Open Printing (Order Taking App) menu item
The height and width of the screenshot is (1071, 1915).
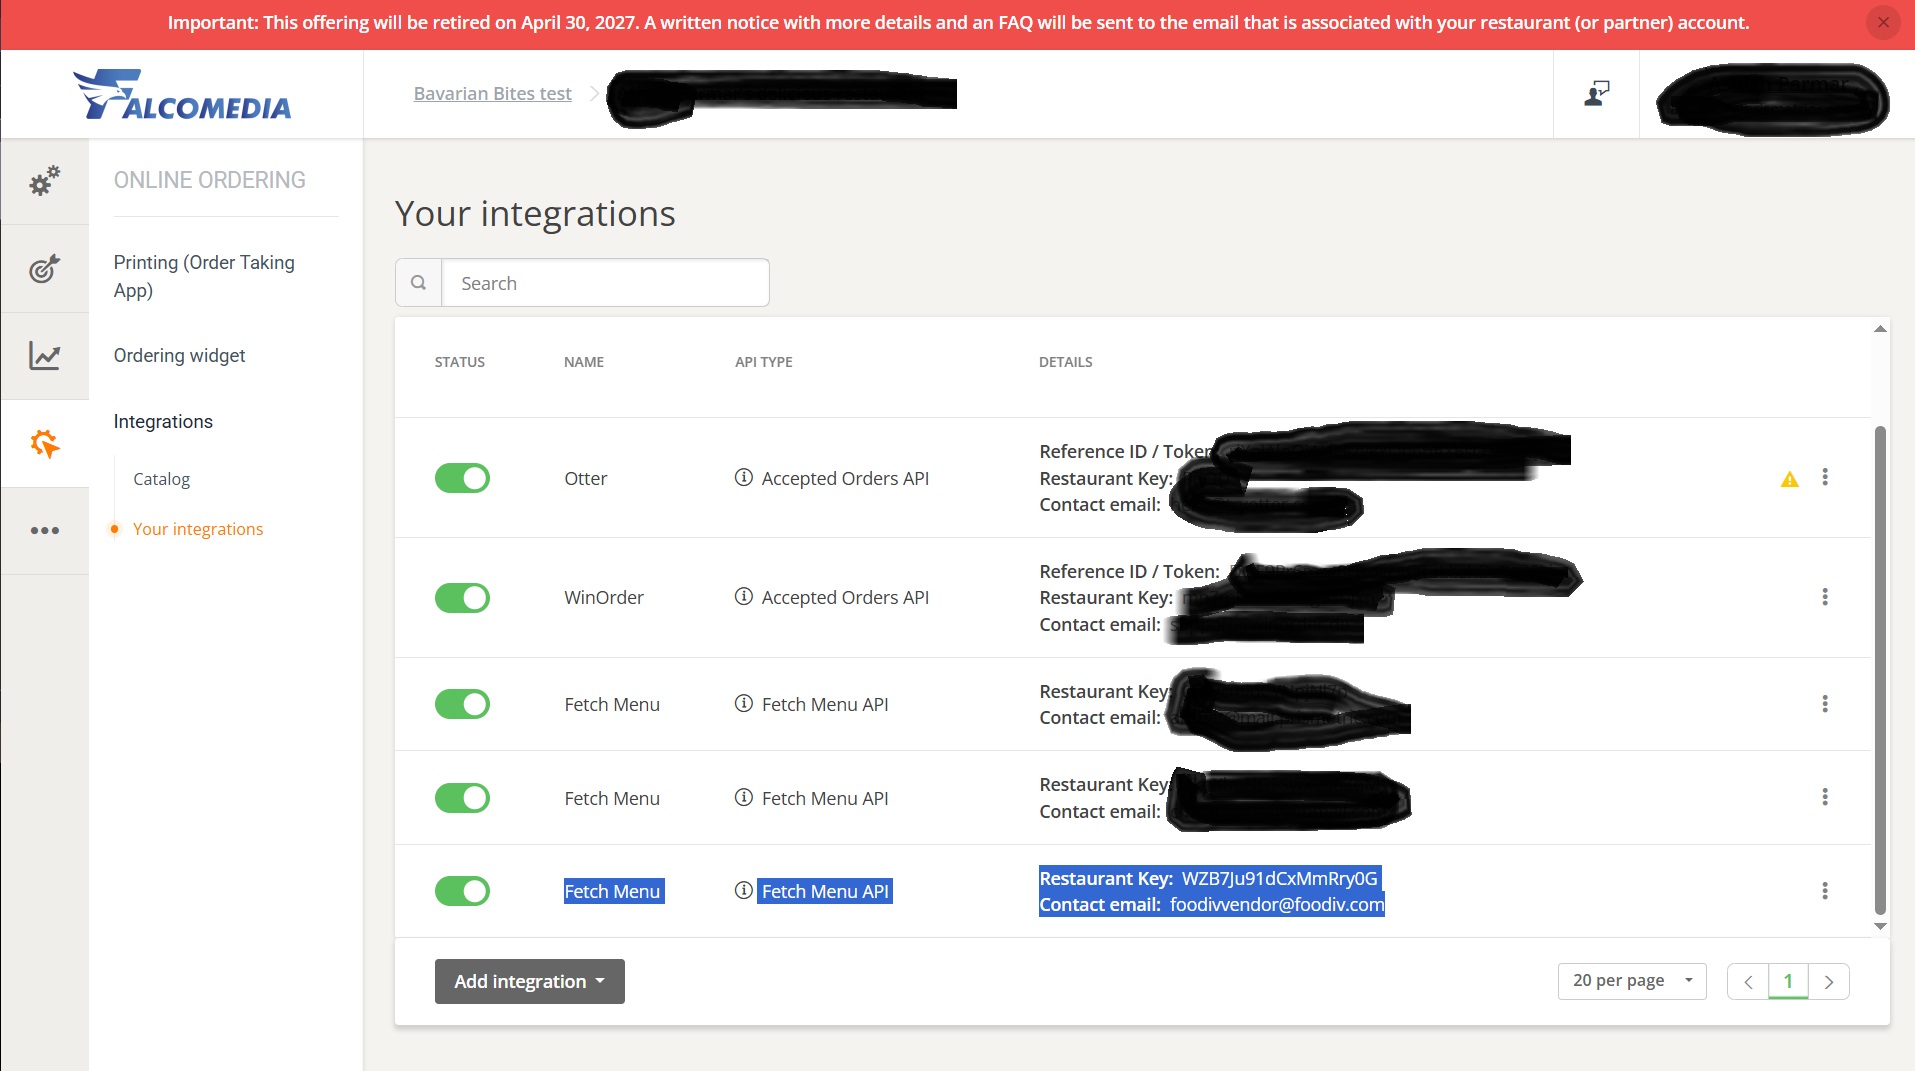pyautogui.click(x=204, y=276)
